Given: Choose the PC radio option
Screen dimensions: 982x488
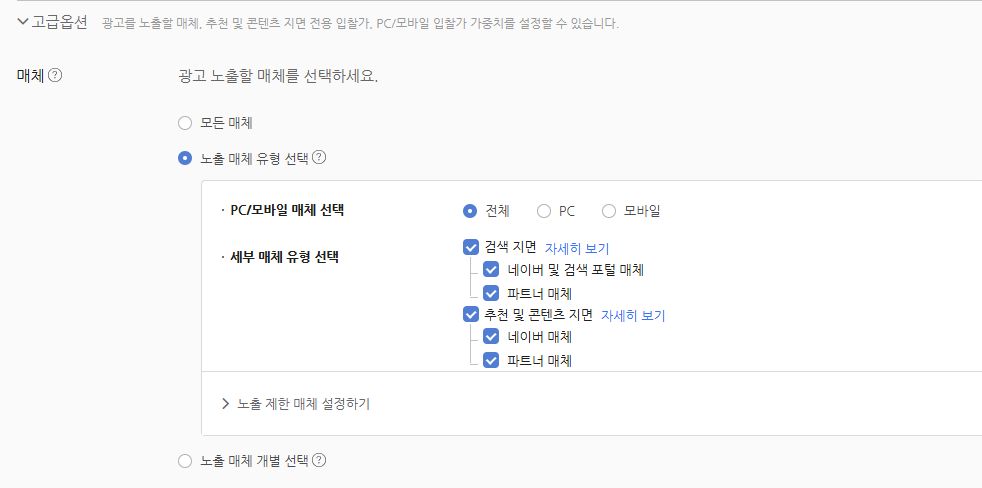Looking at the screenshot, I should tap(544, 211).
